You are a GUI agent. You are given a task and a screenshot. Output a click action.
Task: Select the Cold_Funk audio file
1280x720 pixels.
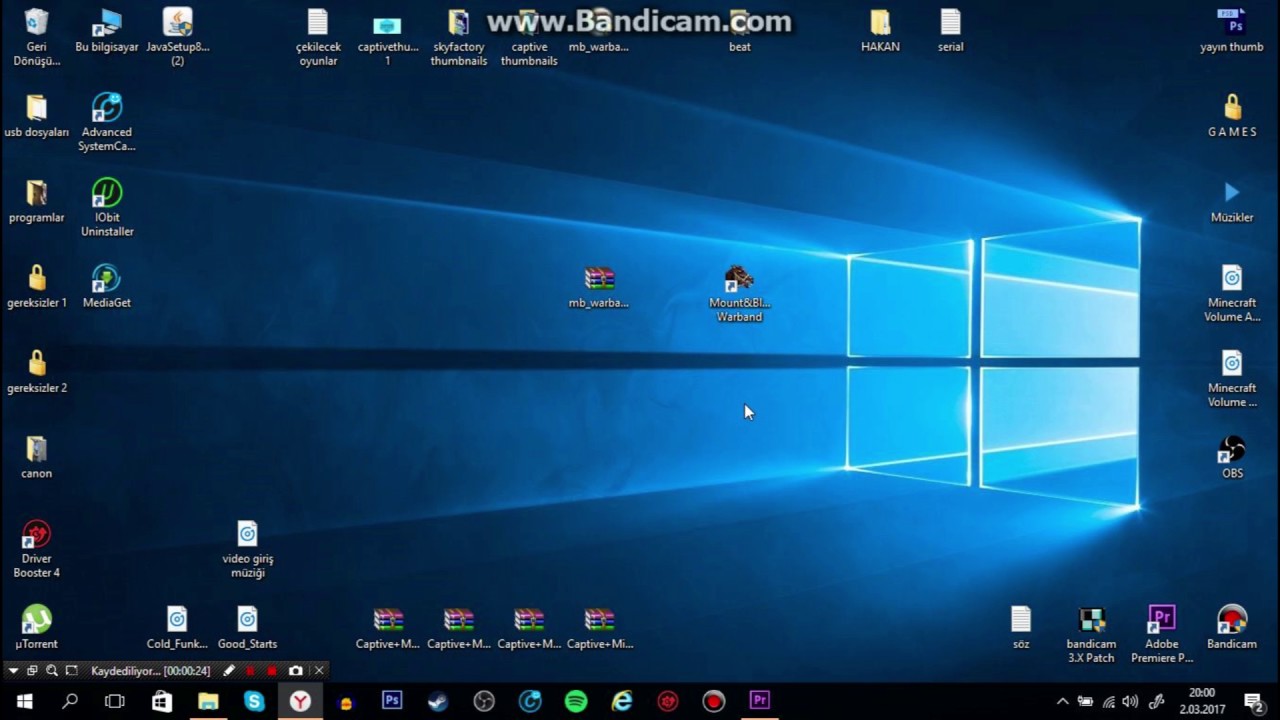177,628
